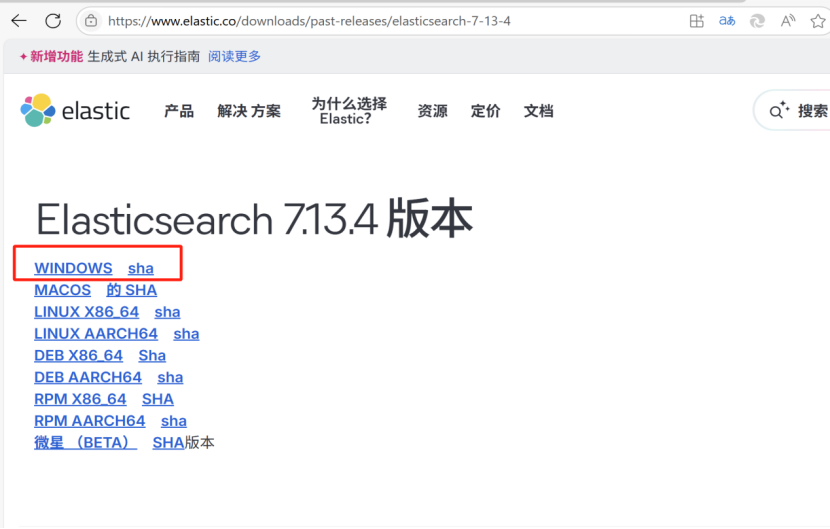This screenshot has height=529, width=830.
Task: Open the 的 SHA link for MACOS
Action: [131, 290]
